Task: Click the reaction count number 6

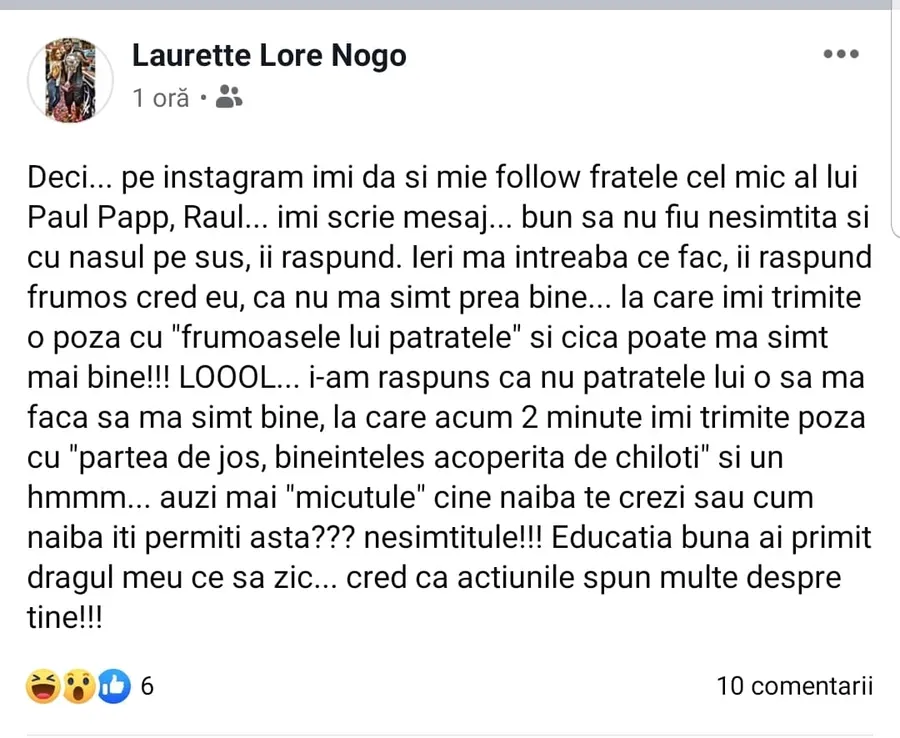Action: point(147,686)
